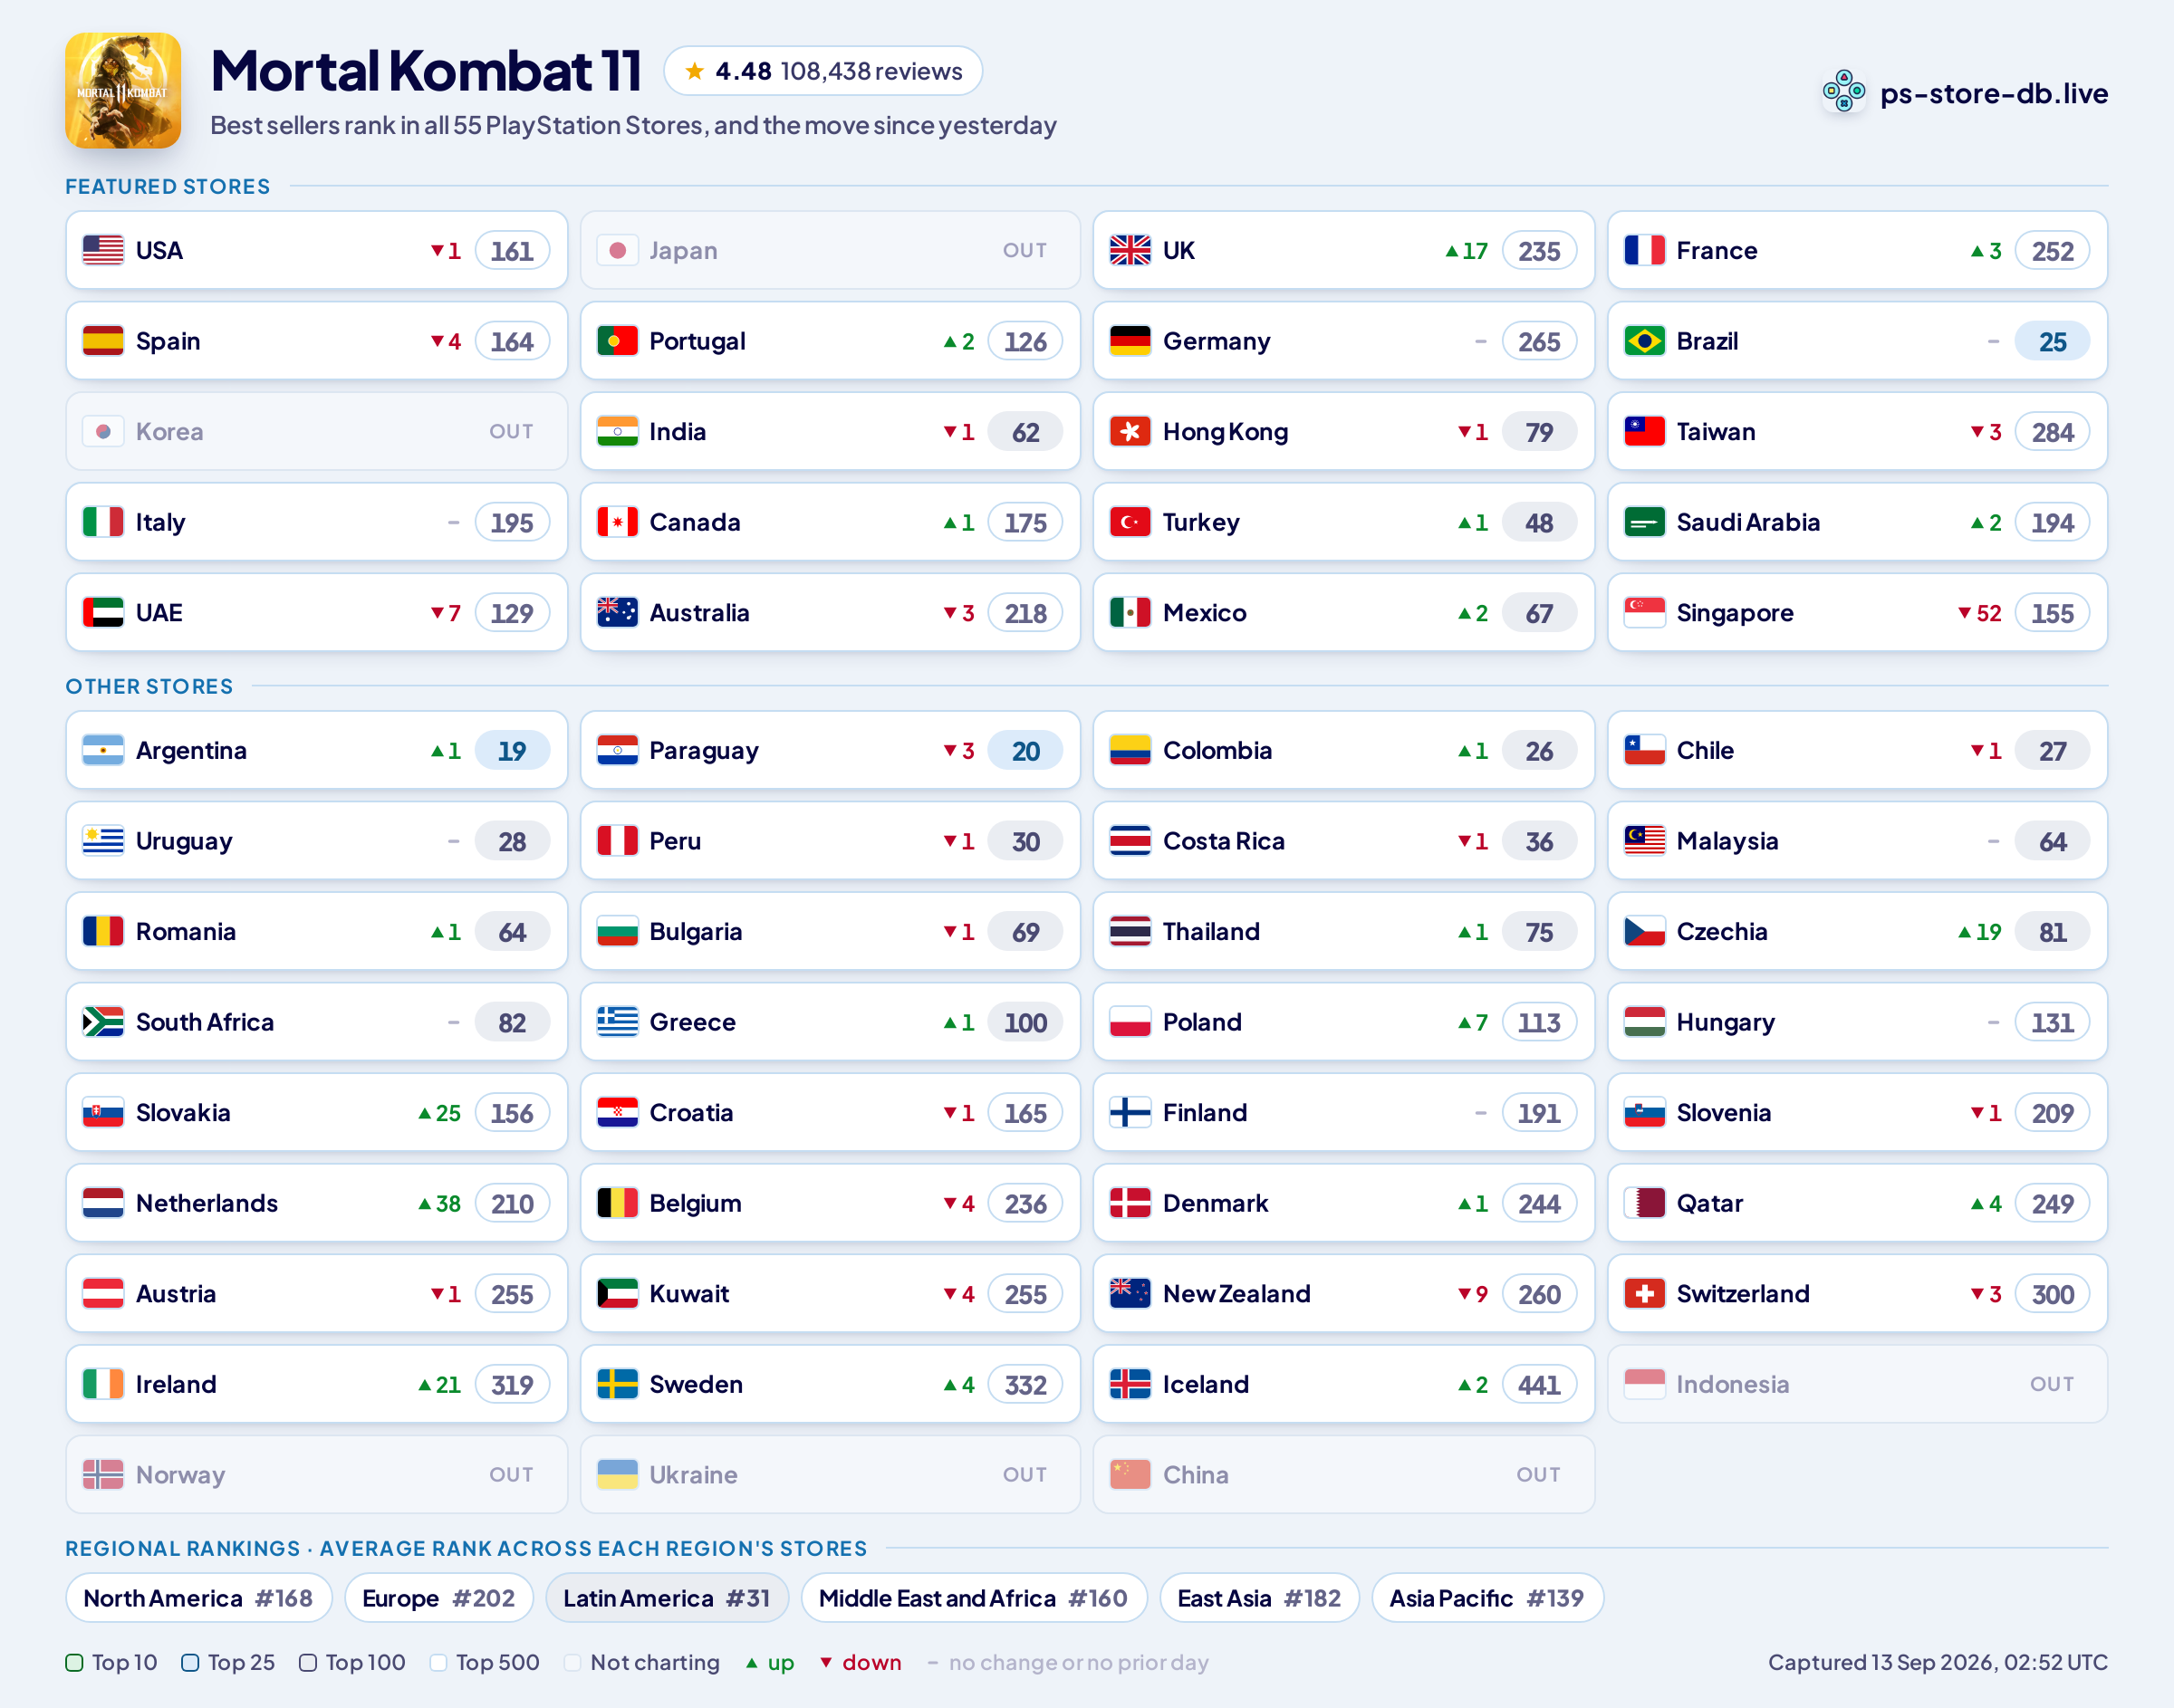Open the 108,438 reviews rating badge
The width and height of the screenshot is (2174, 1708).
[x=823, y=71]
